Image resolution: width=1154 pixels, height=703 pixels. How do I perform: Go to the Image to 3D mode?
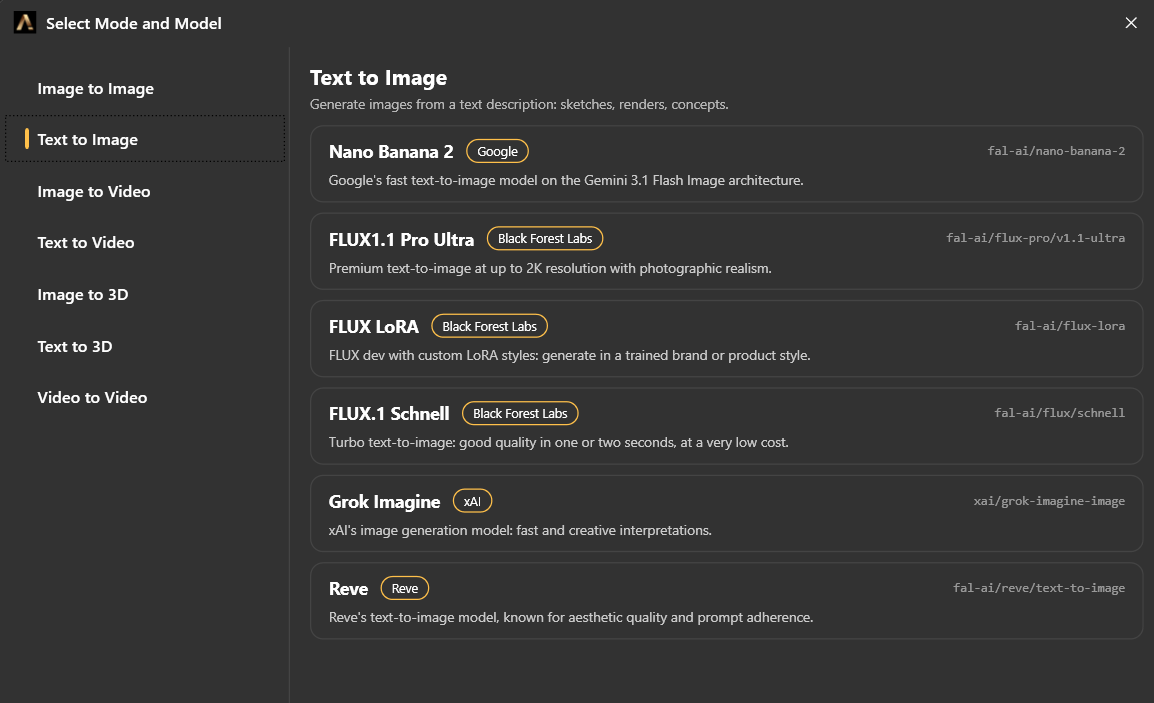pyautogui.click(x=145, y=294)
